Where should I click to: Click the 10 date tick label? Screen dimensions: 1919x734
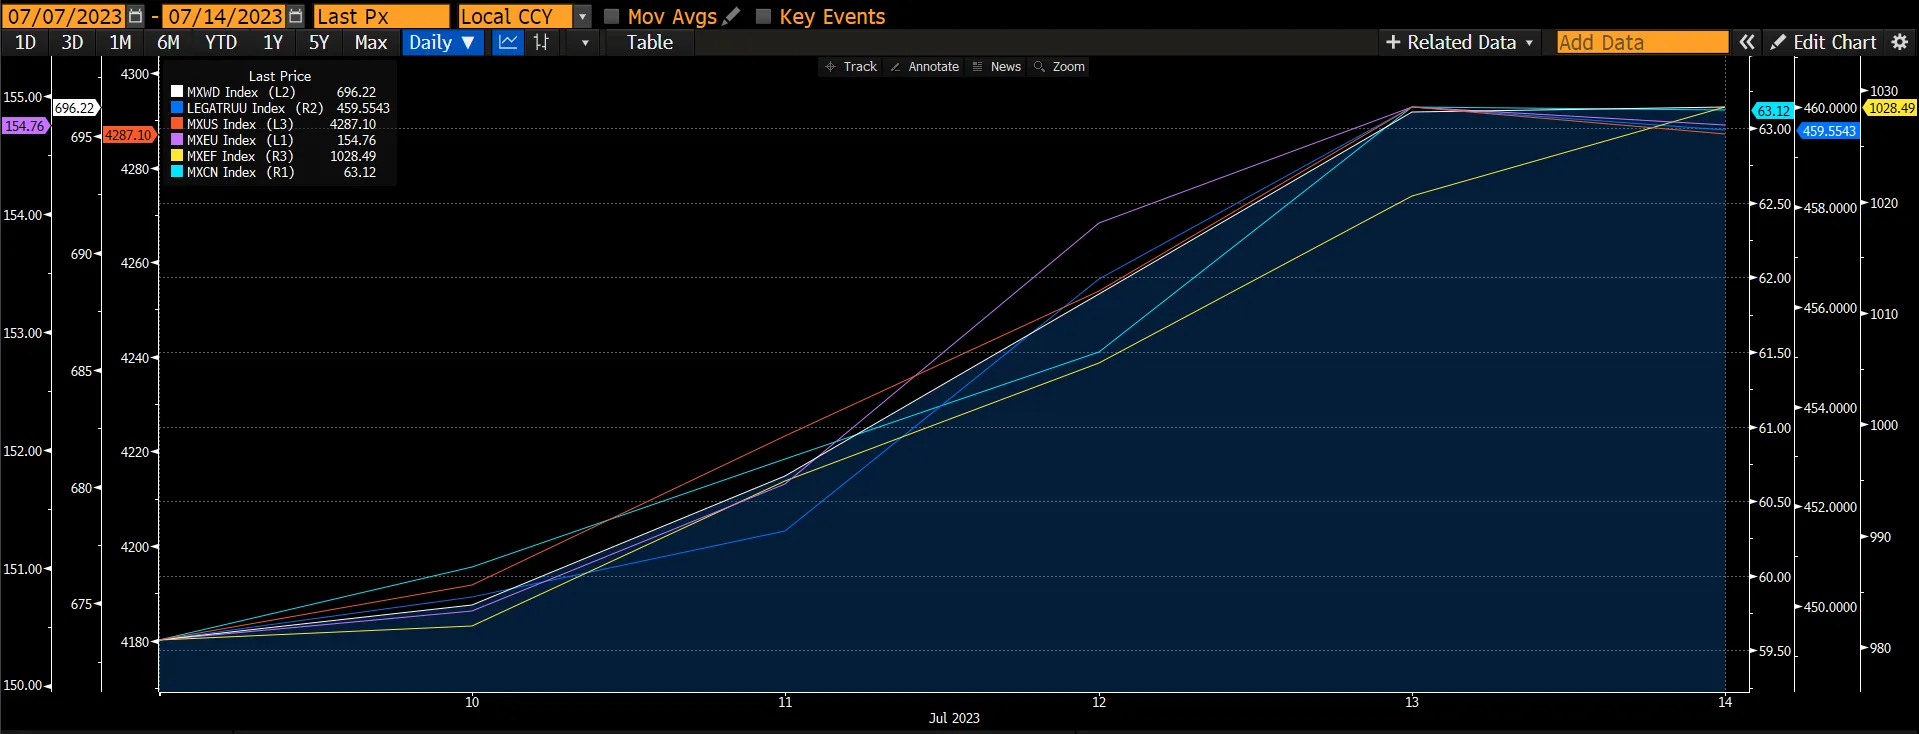472,702
